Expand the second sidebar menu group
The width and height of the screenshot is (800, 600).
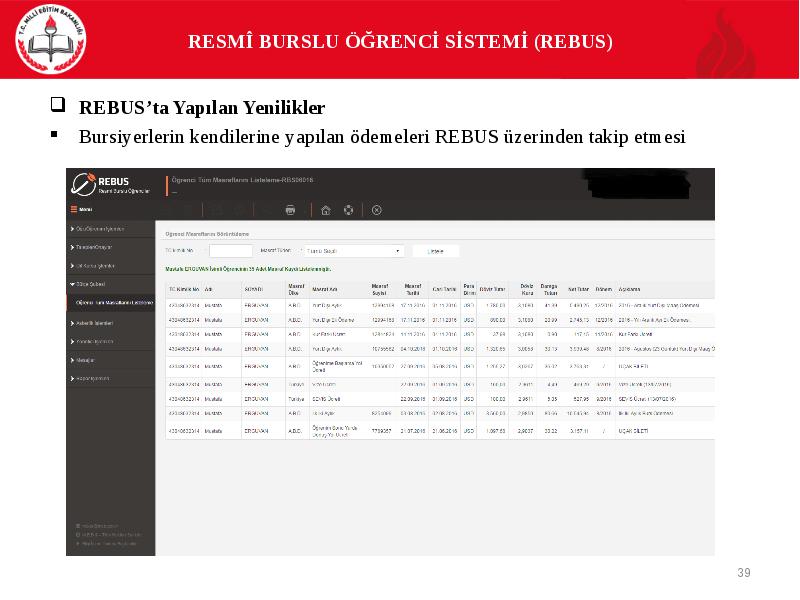[111, 247]
